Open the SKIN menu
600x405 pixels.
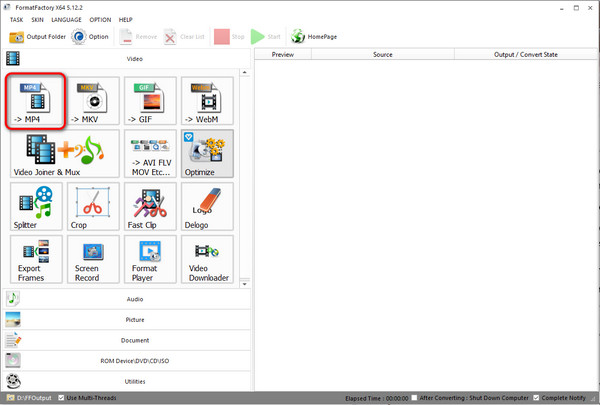[x=37, y=20]
